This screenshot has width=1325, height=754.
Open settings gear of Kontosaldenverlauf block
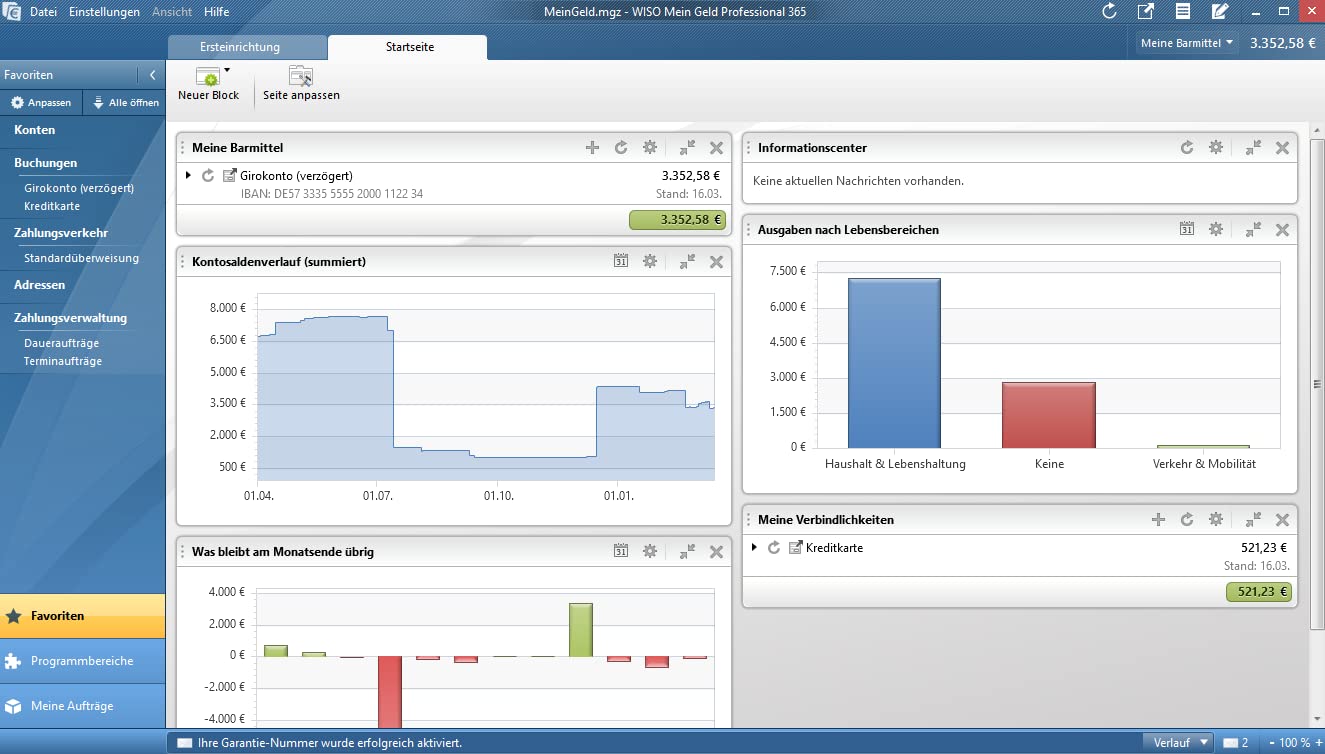click(x=650, y=261)
